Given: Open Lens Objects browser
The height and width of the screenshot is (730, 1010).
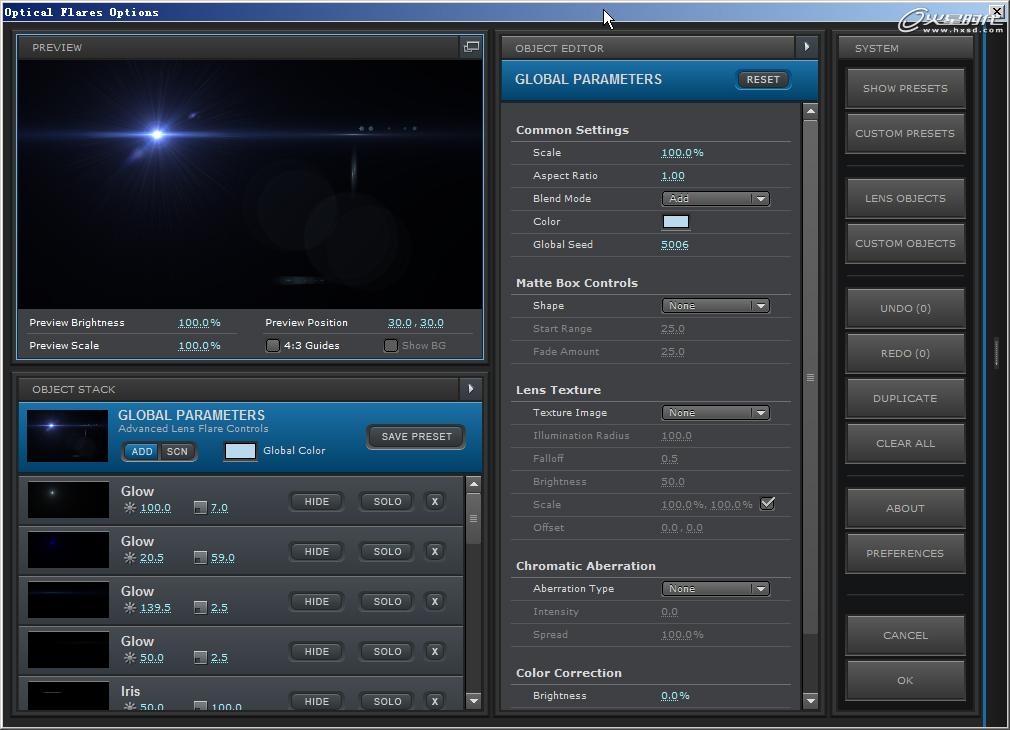Looking at the screenshot, I should coord(905,198).
